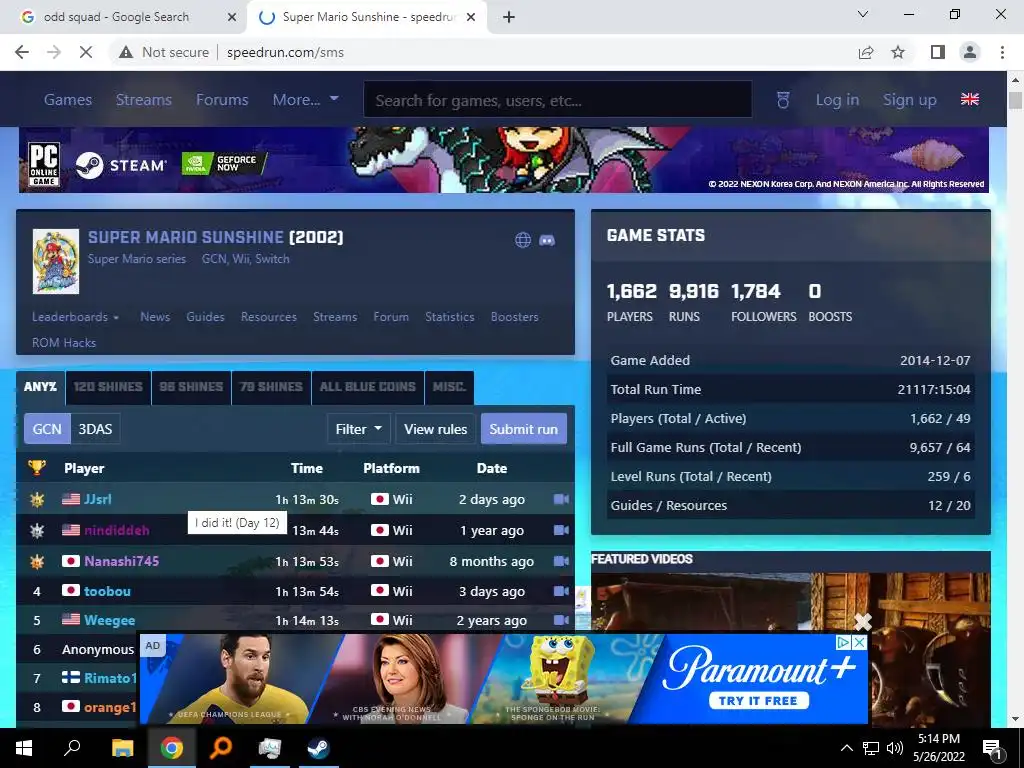1024x768 pixels.
Task: Open the game's Discord icon
Action: pyautogui.click(x=547, y=240)
